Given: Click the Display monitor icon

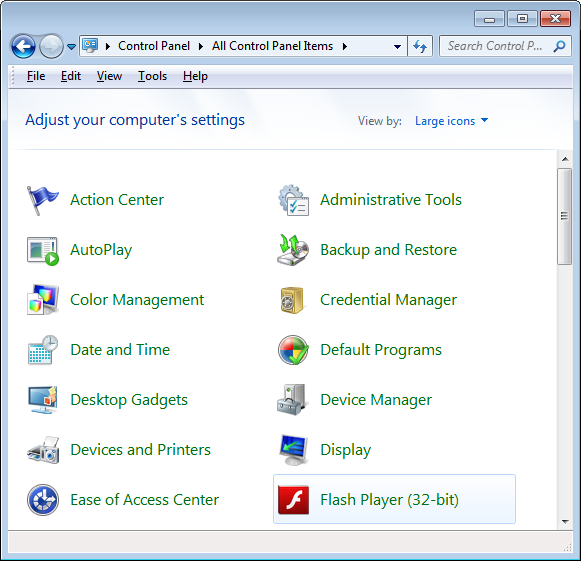Looking at the screenshot, I should point(293,450).
